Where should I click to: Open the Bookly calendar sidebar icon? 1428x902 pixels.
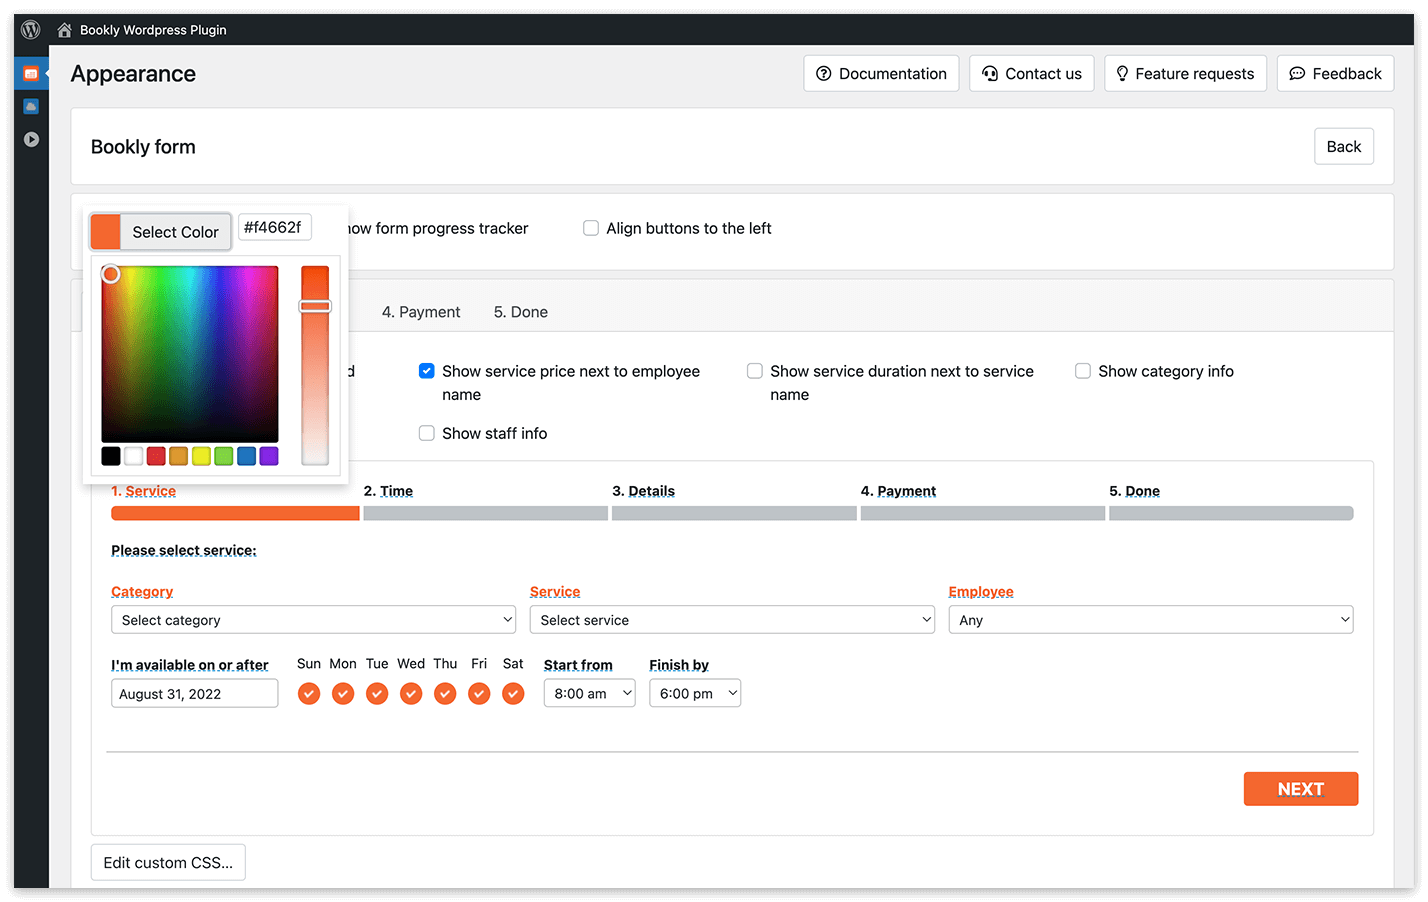point(31,73)
